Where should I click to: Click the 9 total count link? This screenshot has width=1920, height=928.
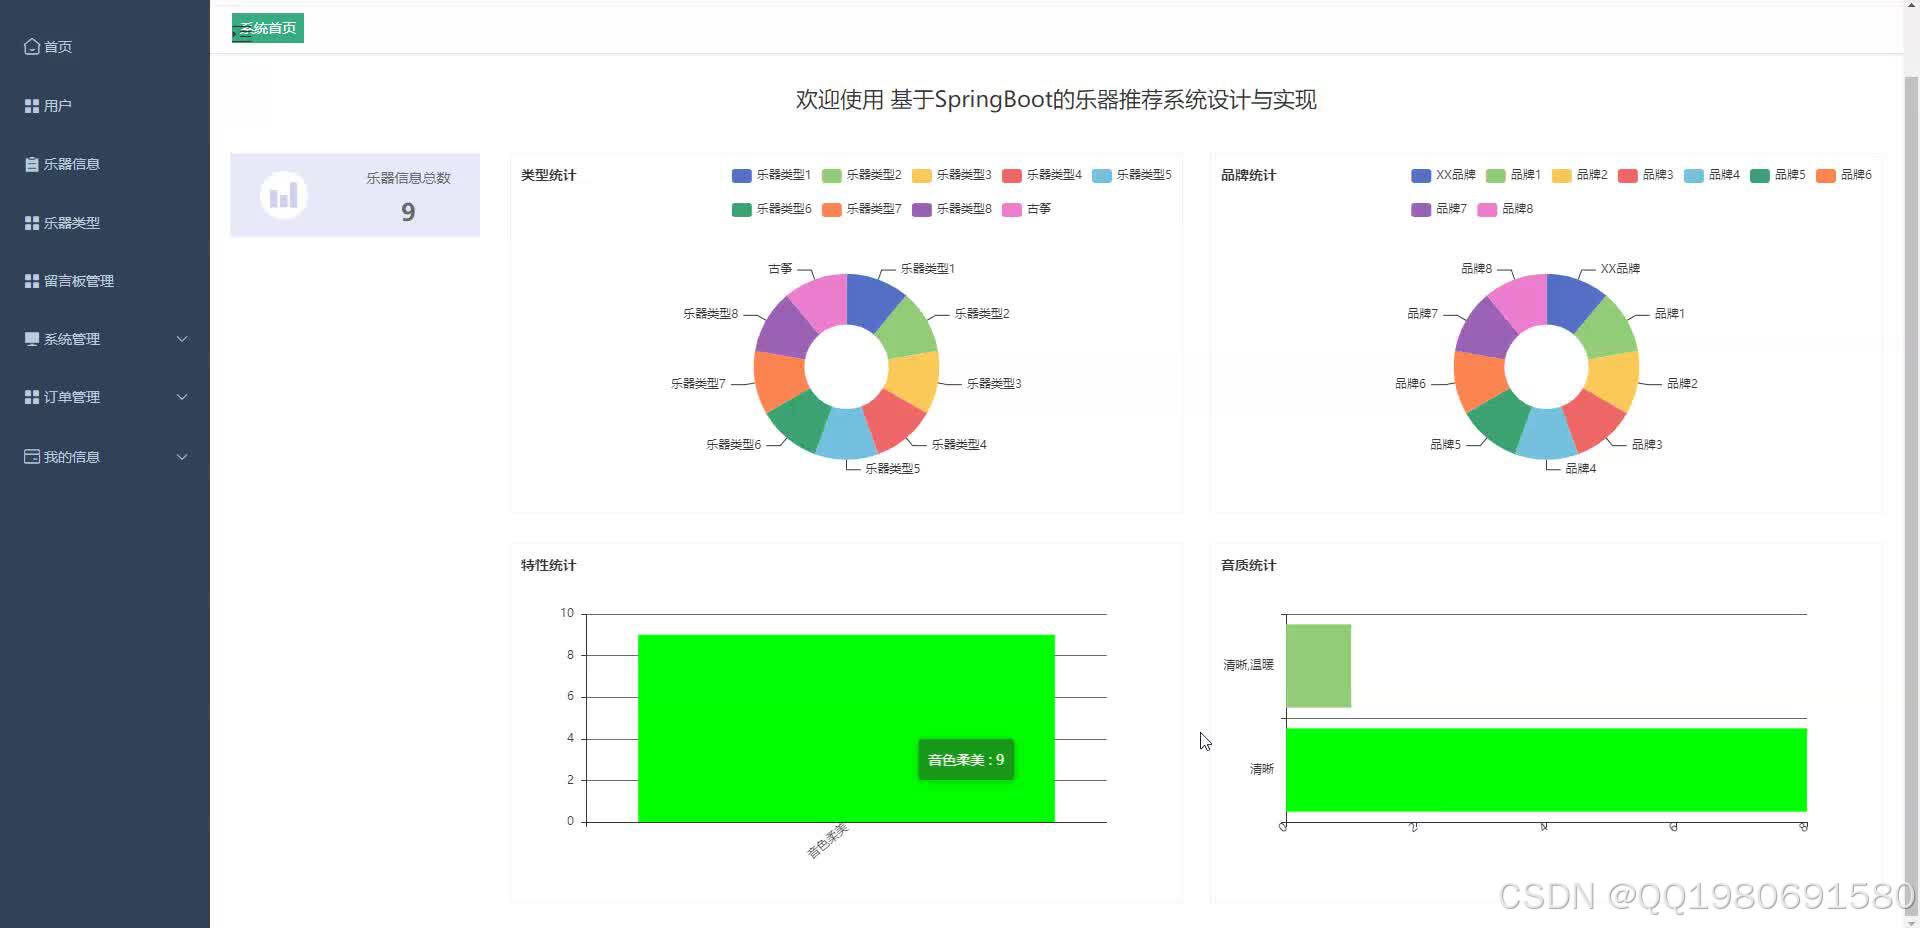407,212
